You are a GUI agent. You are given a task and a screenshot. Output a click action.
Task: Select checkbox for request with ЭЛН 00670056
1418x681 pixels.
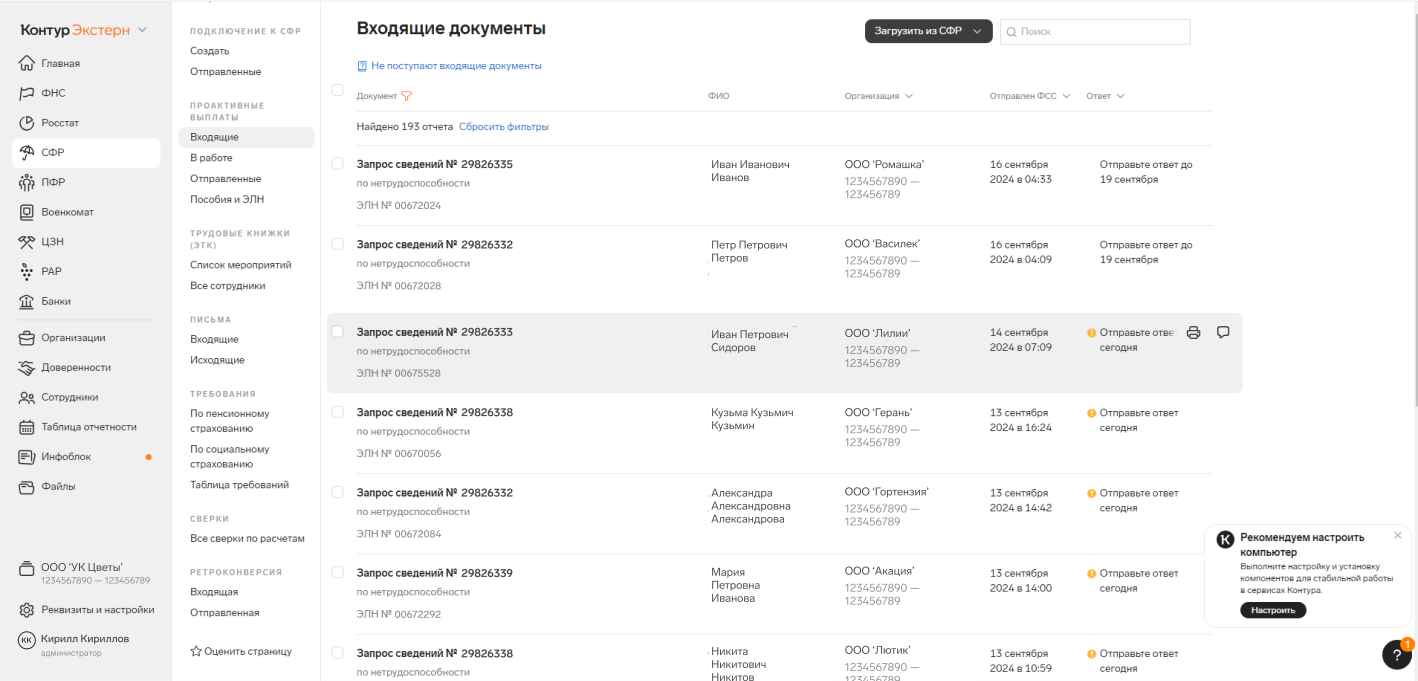tap(337, 412)
